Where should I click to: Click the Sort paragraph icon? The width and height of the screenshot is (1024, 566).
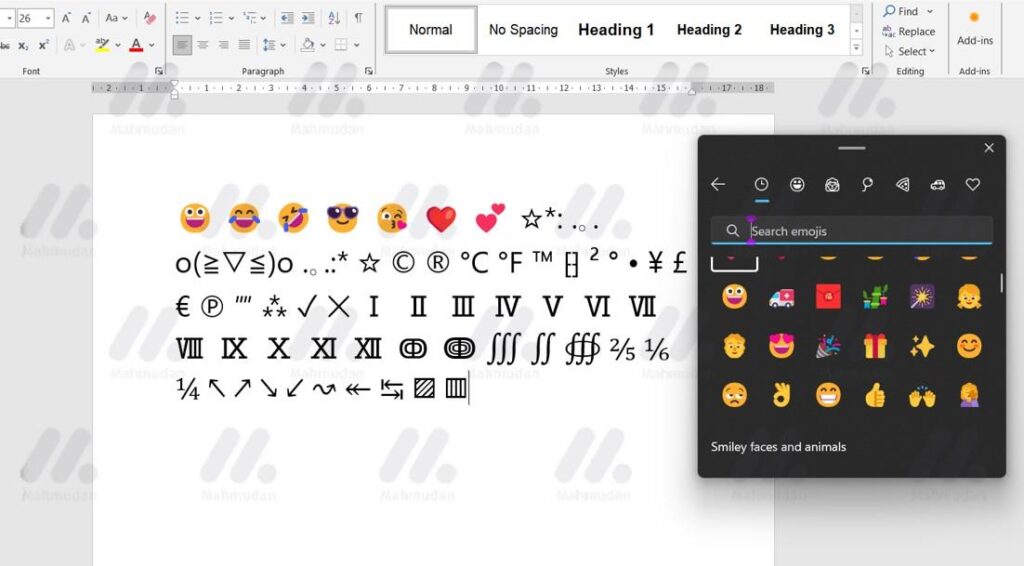coord(334,18)
